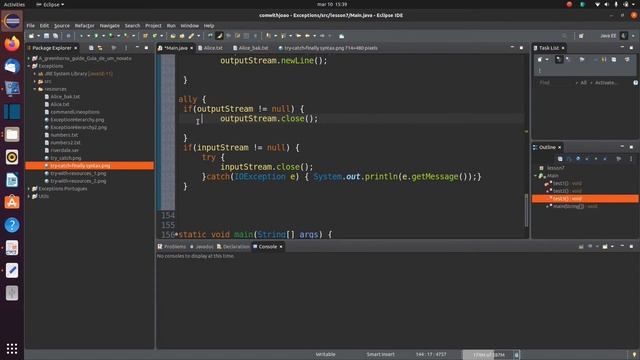Click the Open Perspective icon
This screenshot has width=640, height=360.
coord(581,36)
